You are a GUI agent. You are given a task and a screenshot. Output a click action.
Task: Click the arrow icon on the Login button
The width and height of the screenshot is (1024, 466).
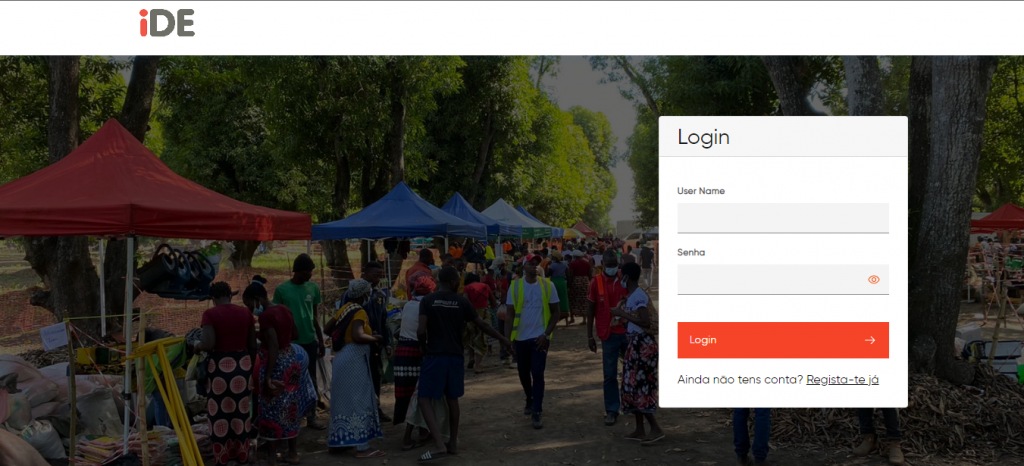pos(870,340)
